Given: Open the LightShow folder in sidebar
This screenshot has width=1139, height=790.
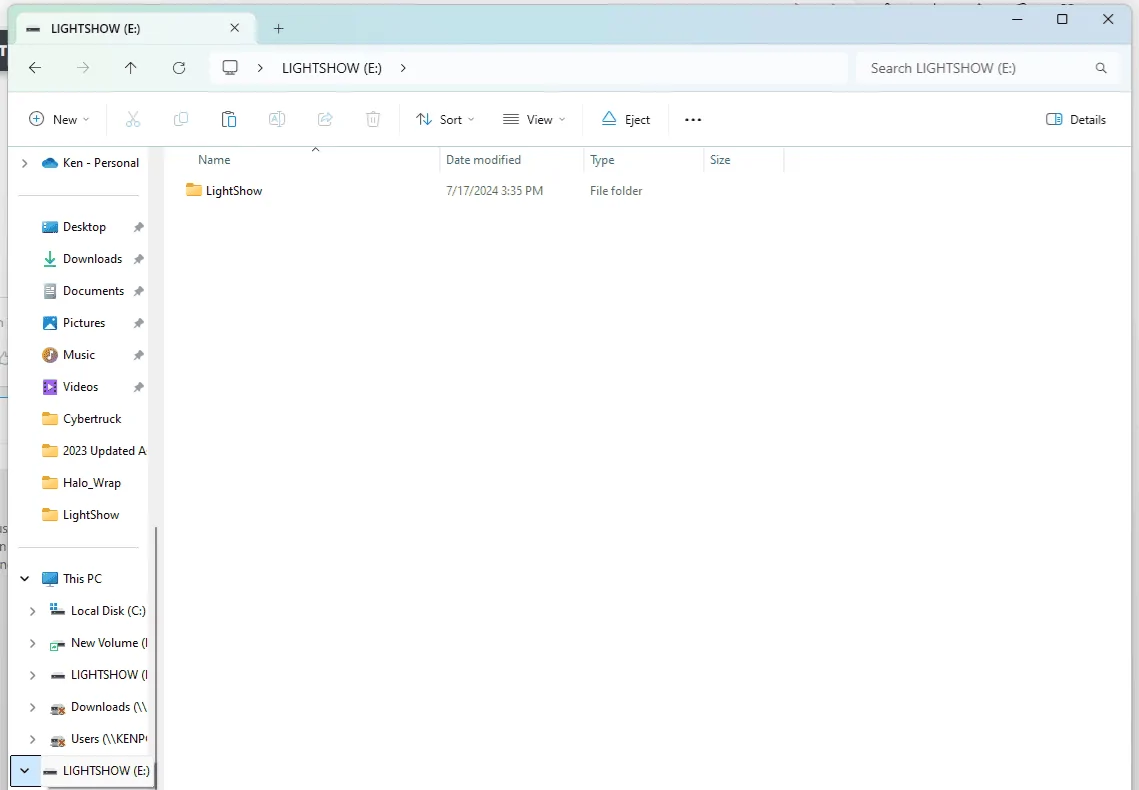Looking at the screenshot, I should (91, 514).
